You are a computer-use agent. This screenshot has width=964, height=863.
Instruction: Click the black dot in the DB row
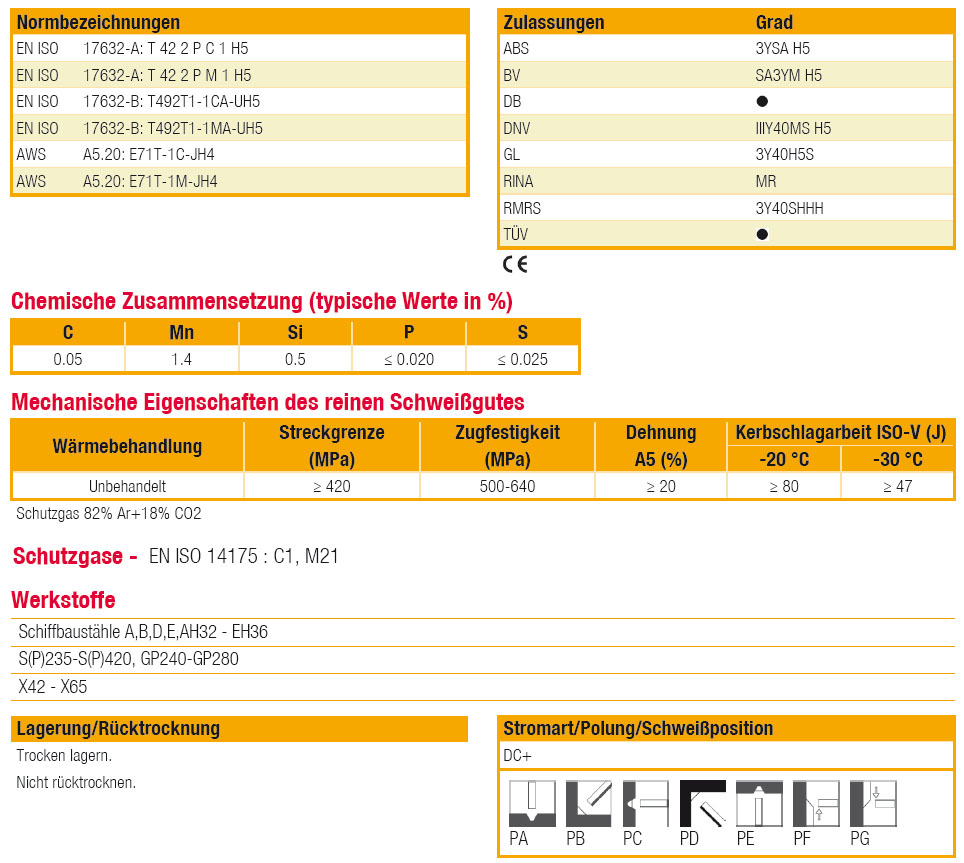(x=762, y=101)
